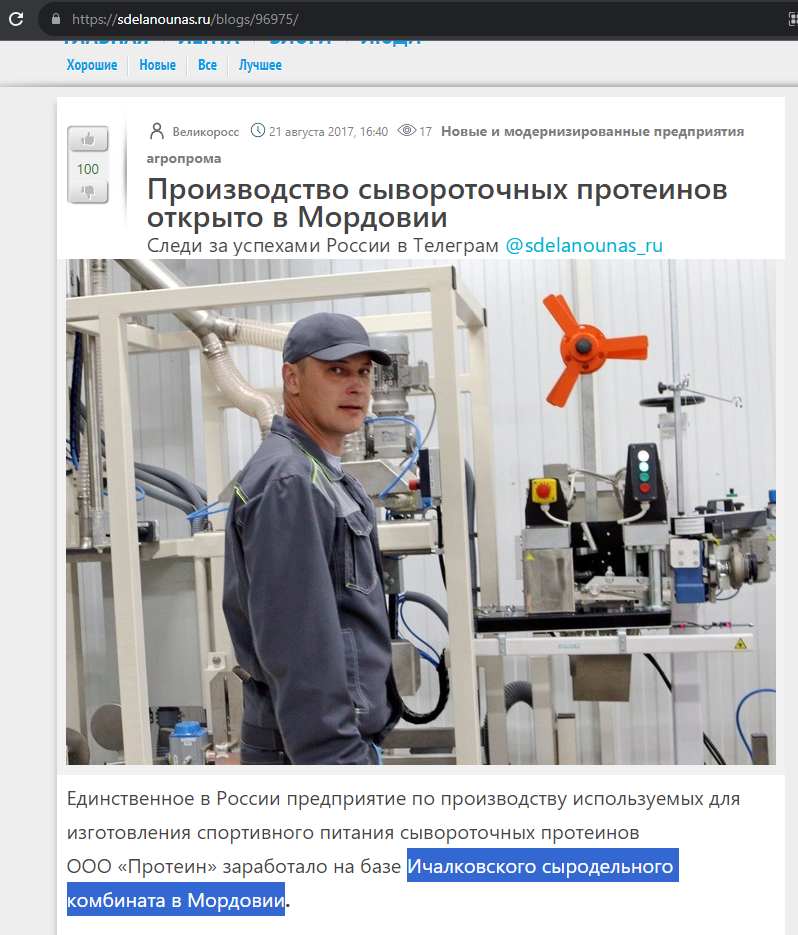Click the padlock site security icon
798x935 pixels.
[56, 19]
